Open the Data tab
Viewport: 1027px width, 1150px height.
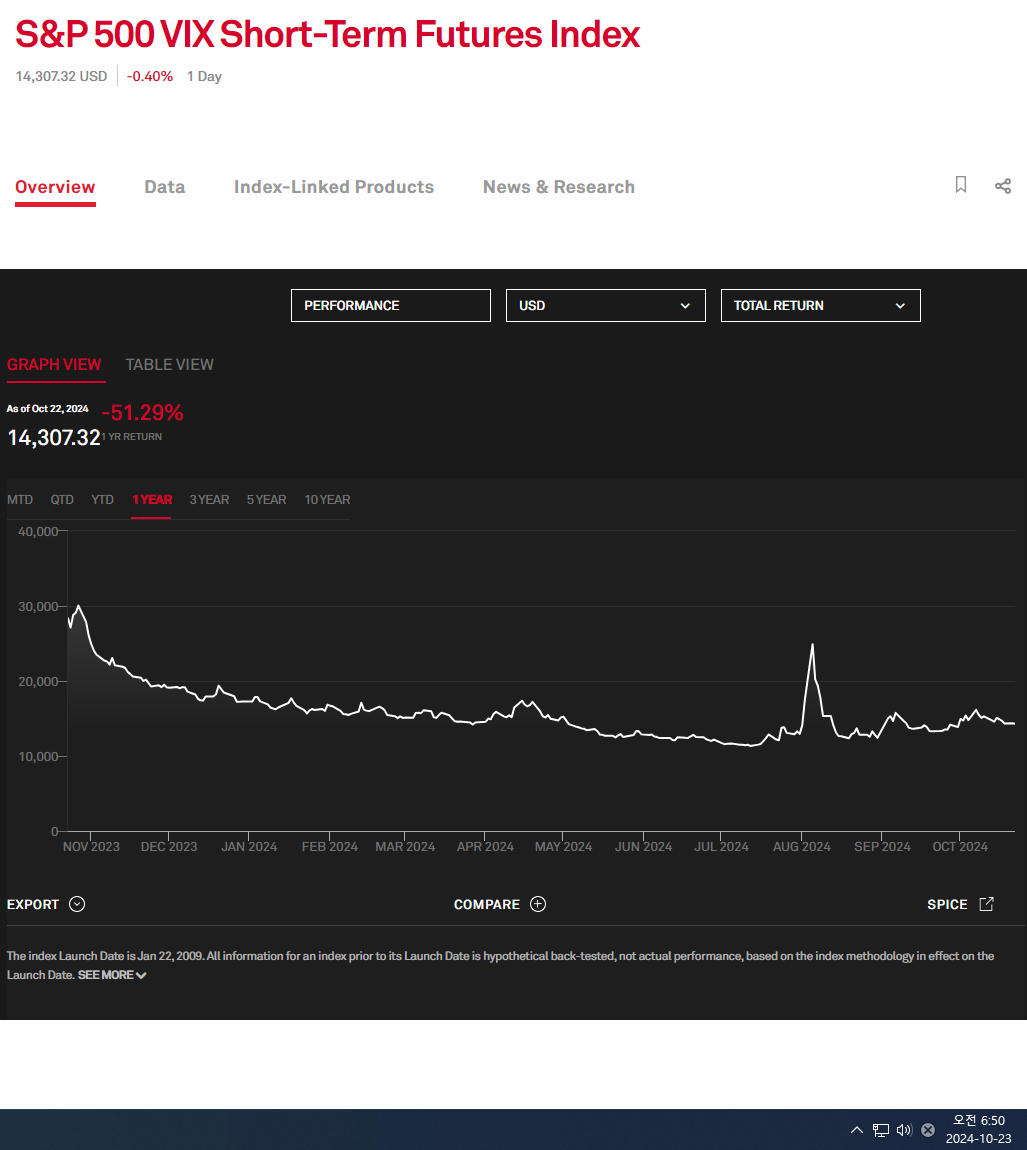(x=164, y=187)
